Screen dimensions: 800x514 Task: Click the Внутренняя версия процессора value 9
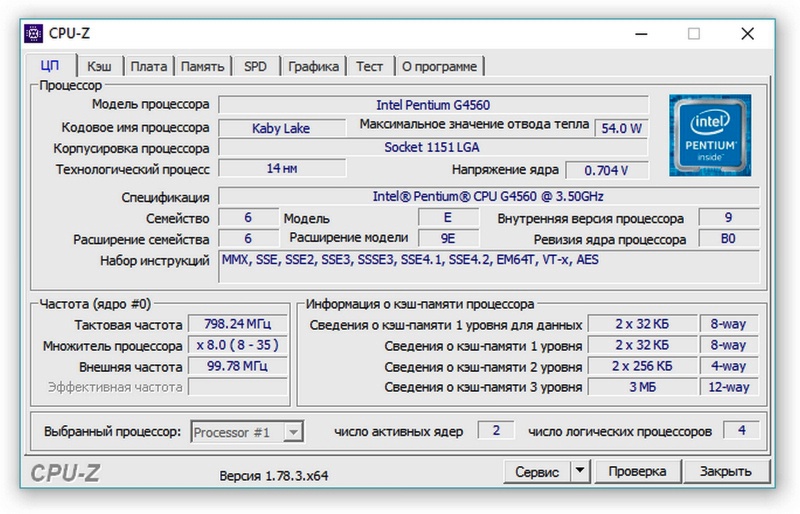(x=729, y=218)
